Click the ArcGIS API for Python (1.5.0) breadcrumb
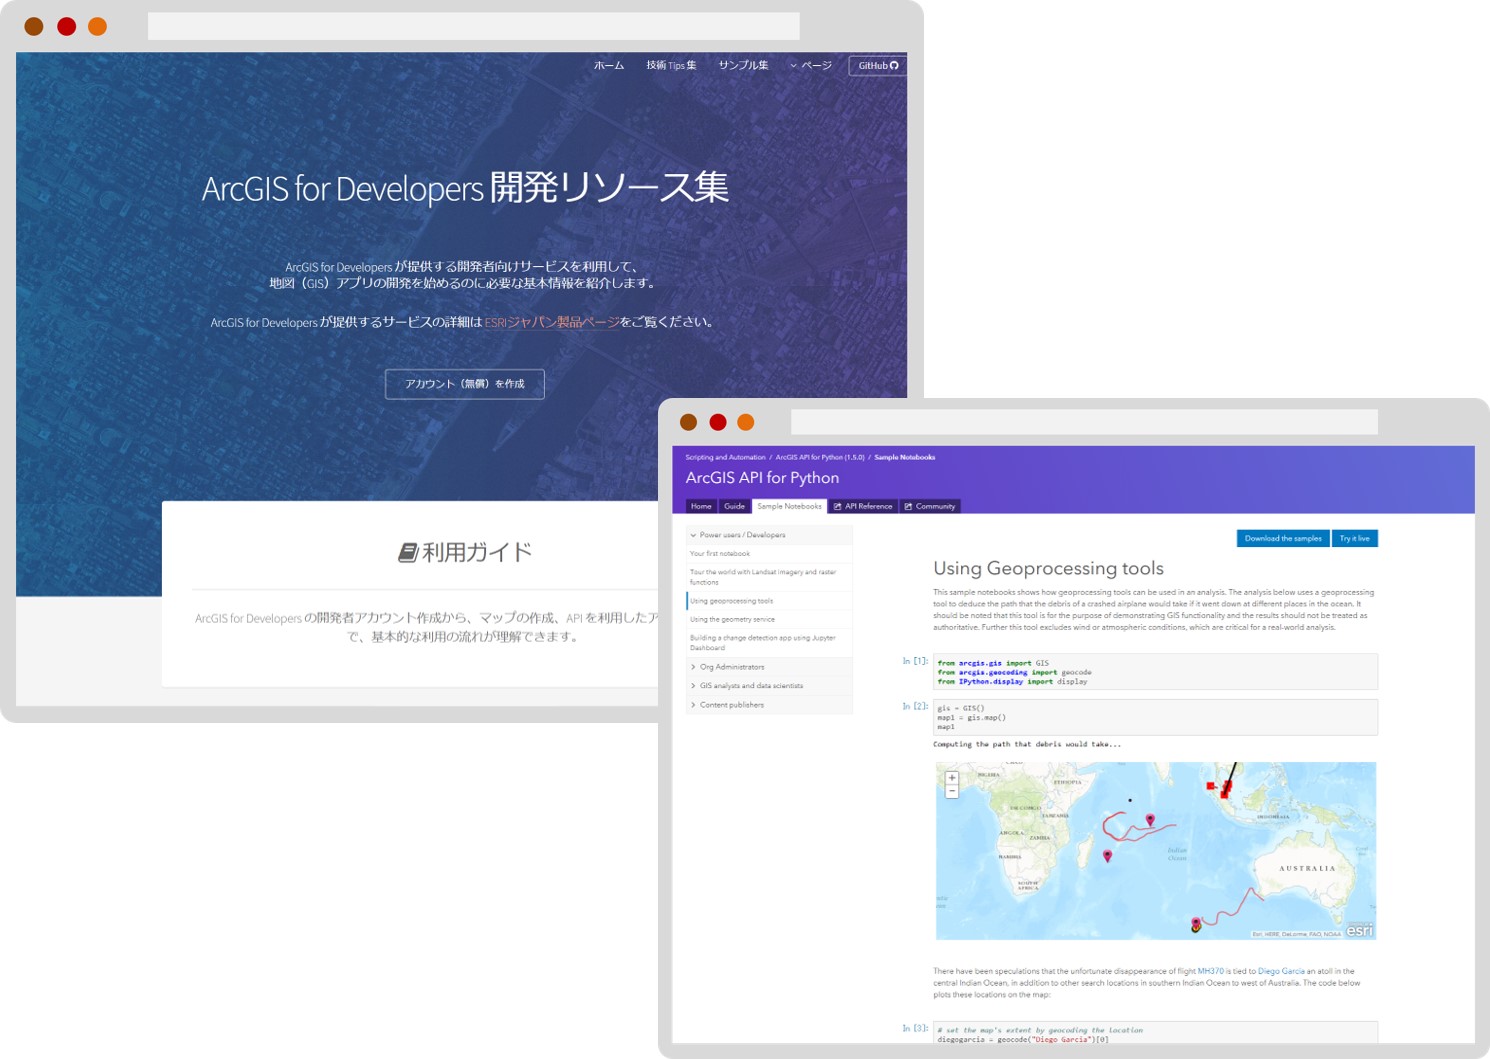Screen dimensions: 1490x1059 [x=820, y=457]
